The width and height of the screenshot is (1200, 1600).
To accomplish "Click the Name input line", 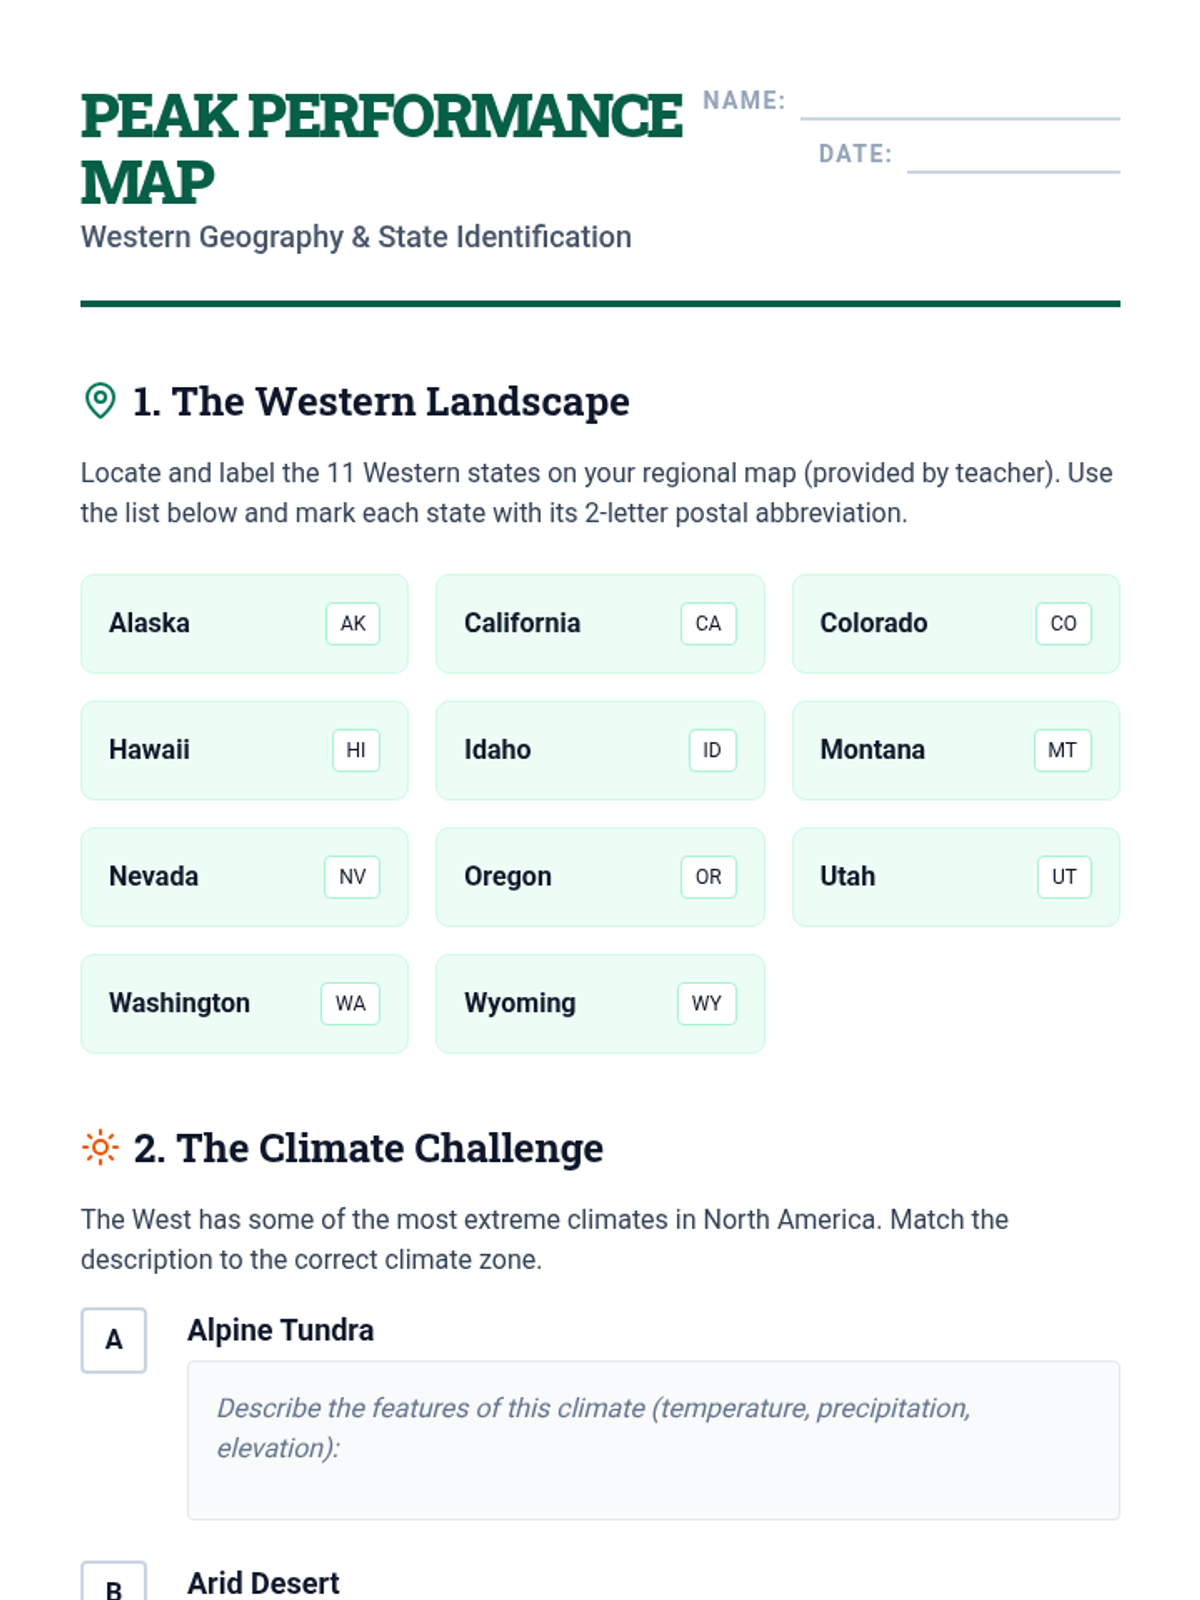I will [960, 105].
